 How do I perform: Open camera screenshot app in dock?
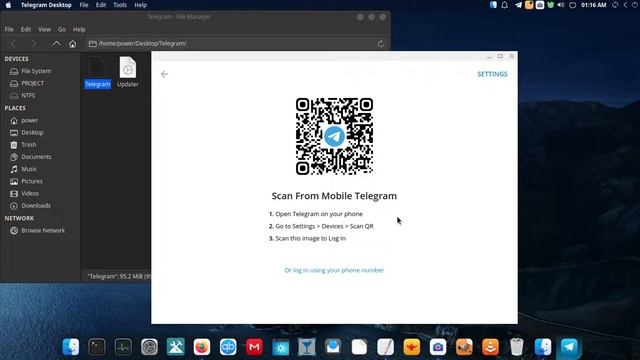[x=438, y=347]
